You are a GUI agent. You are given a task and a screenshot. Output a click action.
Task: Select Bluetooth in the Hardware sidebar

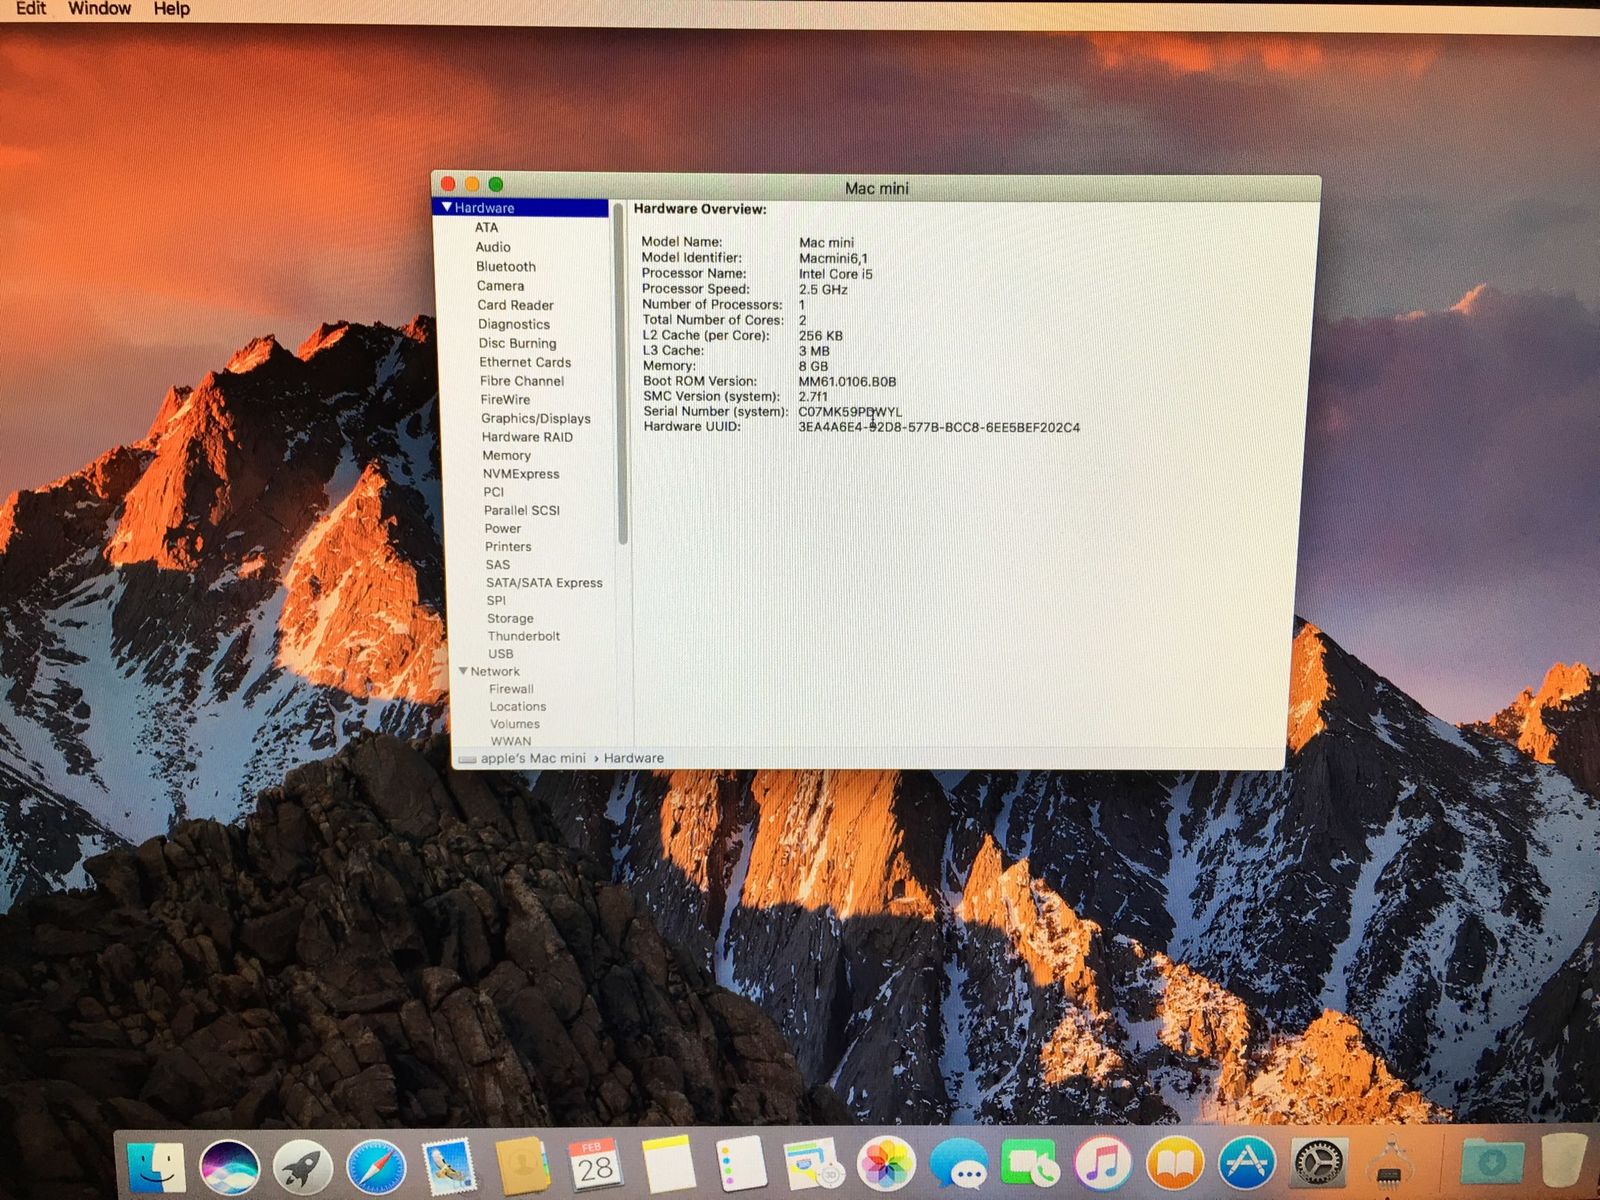(x=506, y=266)
